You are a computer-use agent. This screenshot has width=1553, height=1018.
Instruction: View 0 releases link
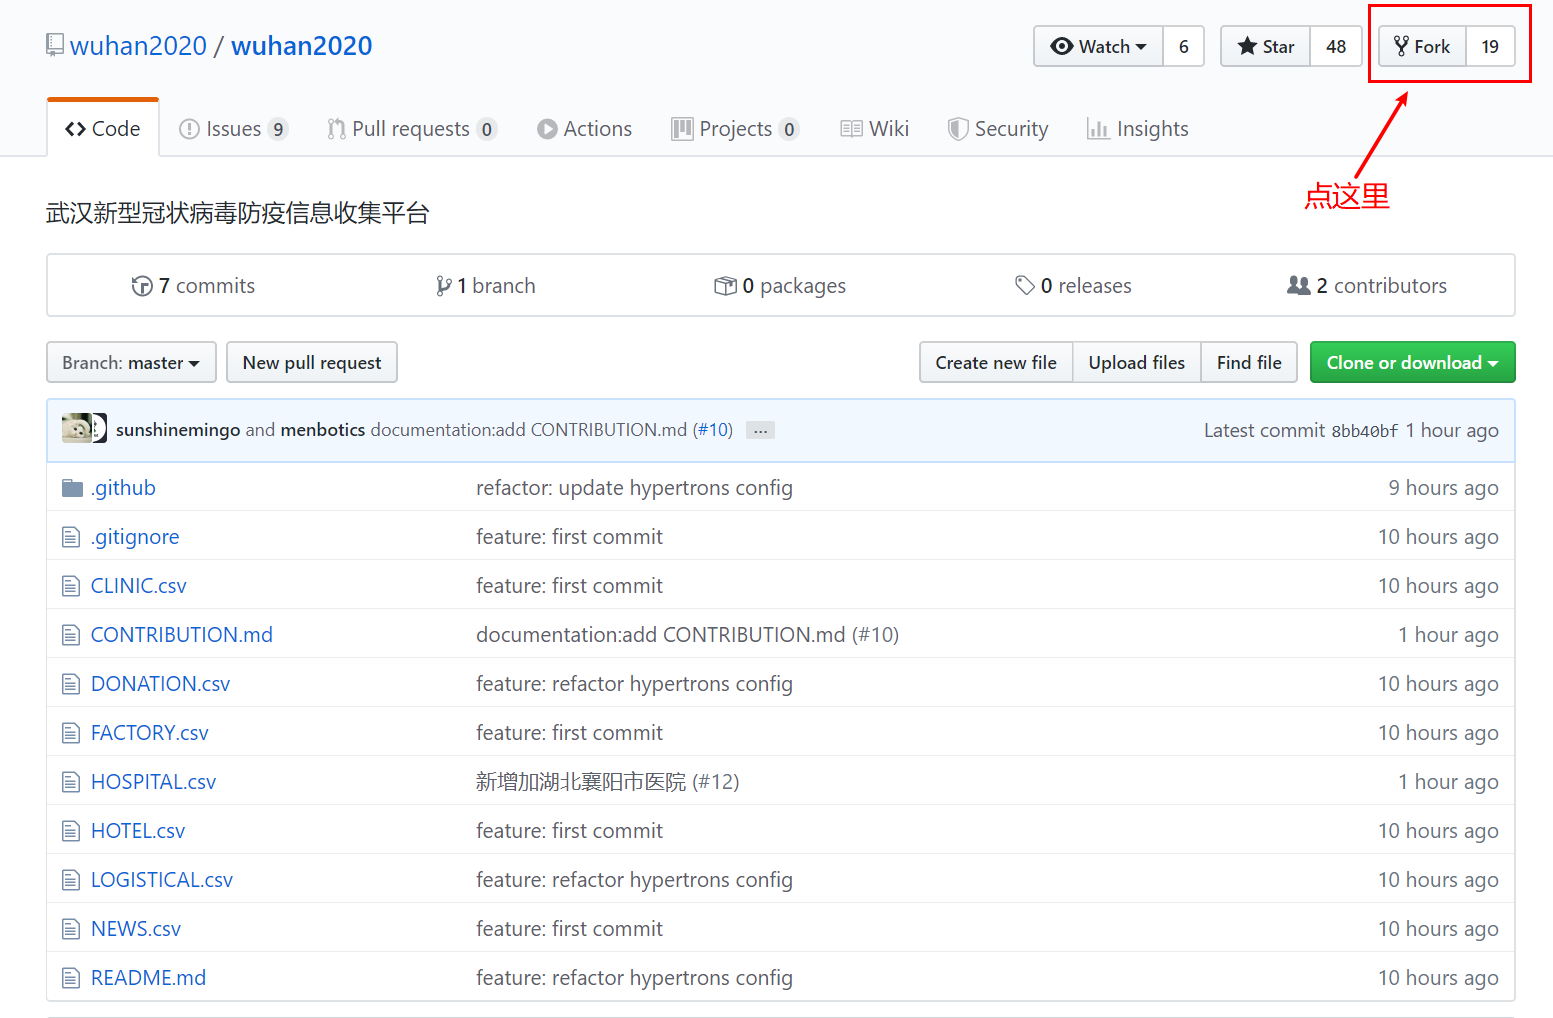click(1073, 286)
